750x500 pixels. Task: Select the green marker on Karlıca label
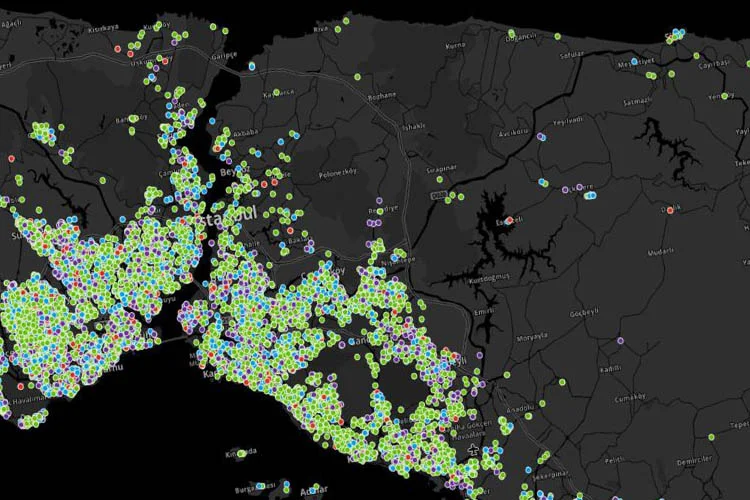(x=275, y=91)
